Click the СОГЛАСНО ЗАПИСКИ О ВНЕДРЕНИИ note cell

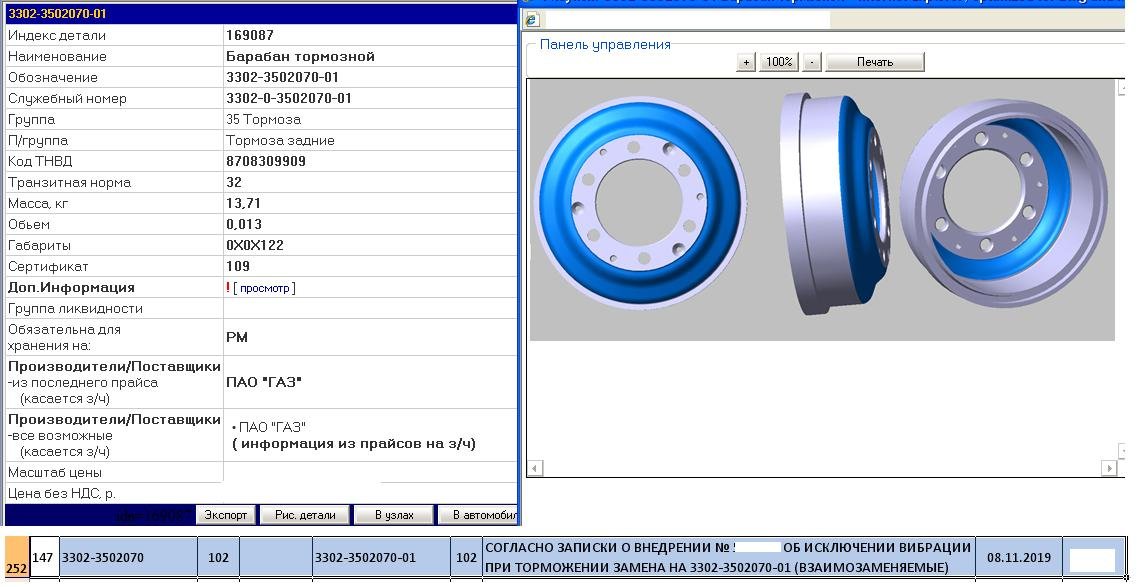[x=728, y=557]
